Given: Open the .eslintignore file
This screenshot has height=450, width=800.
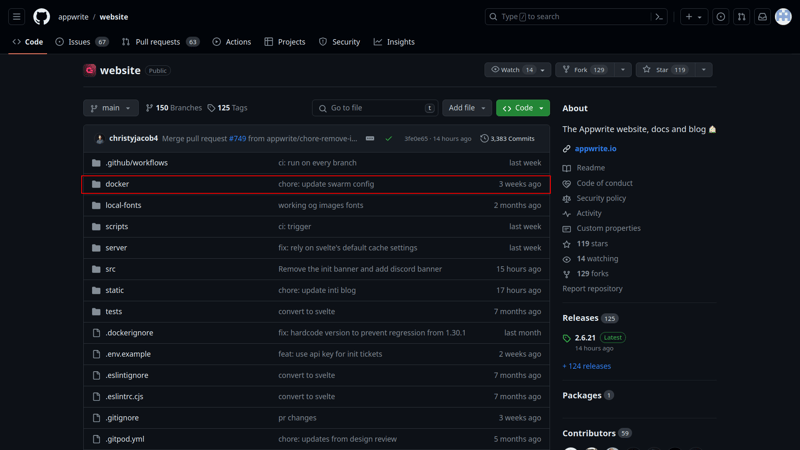Looking at the screenshot, I should (127, 375).
